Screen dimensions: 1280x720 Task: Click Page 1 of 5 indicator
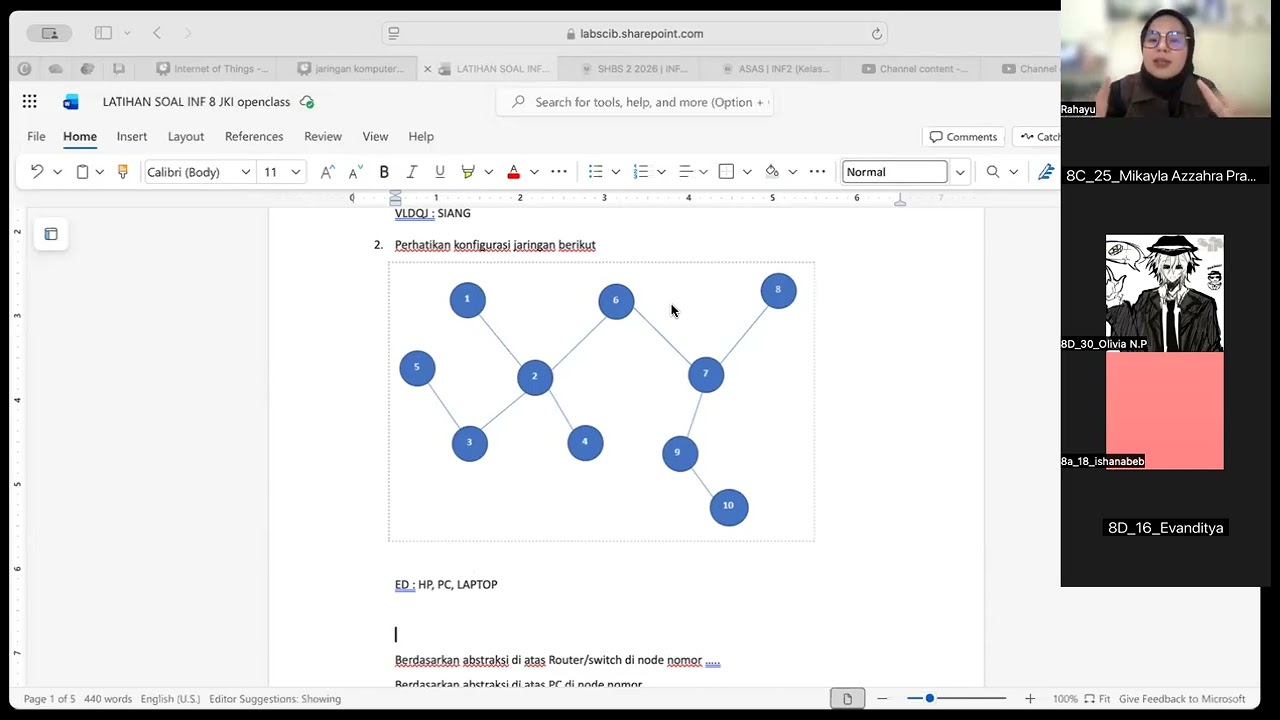click(49, 699)
